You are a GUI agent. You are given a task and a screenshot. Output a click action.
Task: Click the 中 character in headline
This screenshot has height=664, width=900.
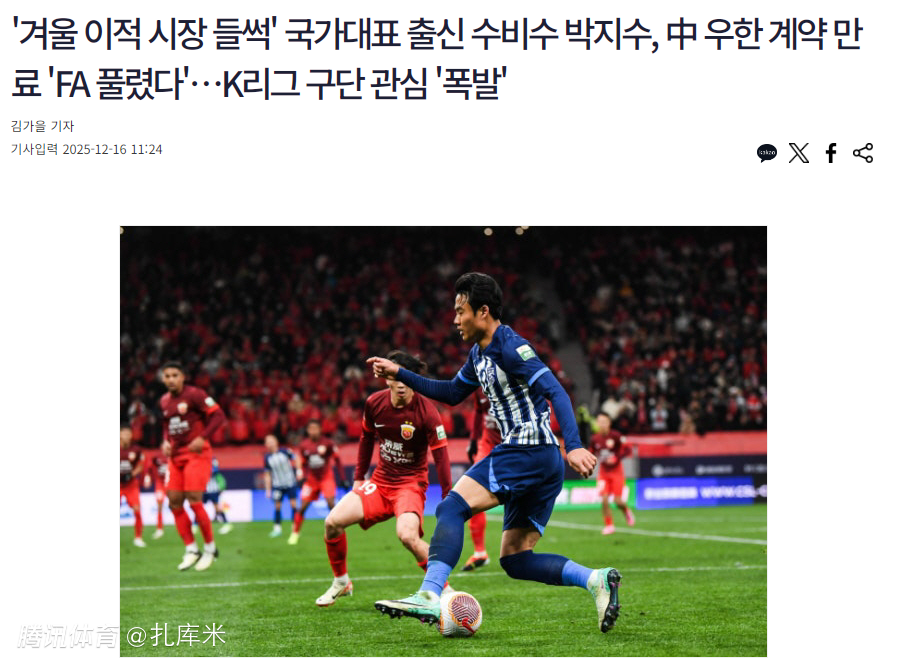tap(682, 33)
